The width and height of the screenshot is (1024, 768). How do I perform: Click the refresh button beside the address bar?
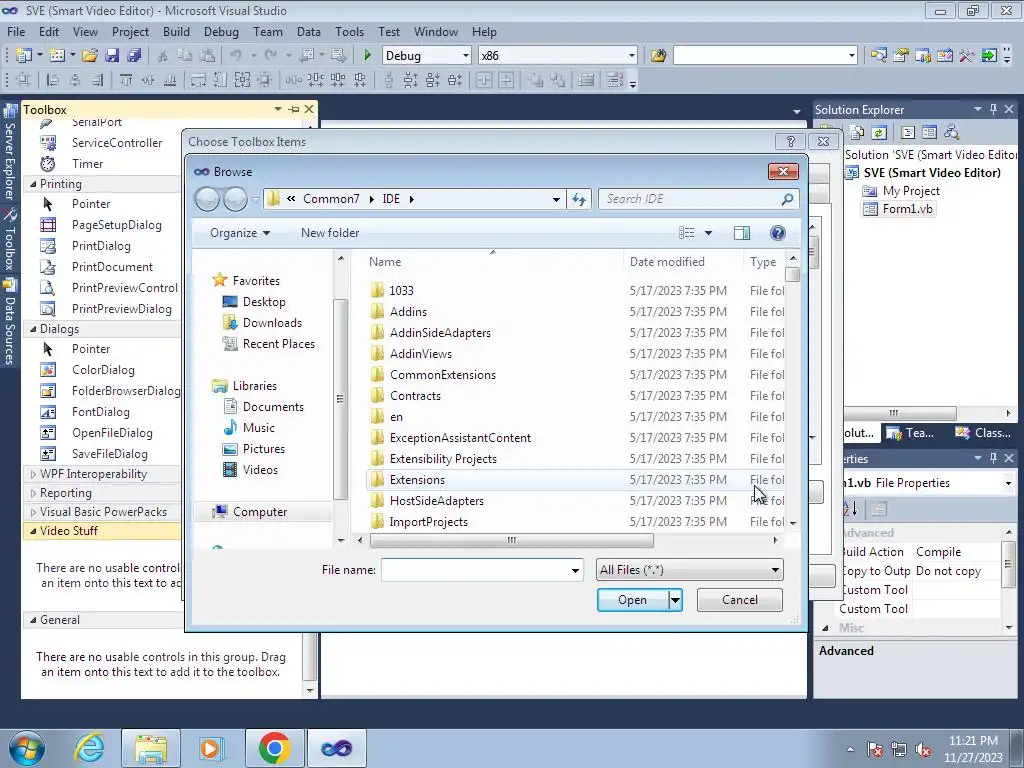coord(579,199)
